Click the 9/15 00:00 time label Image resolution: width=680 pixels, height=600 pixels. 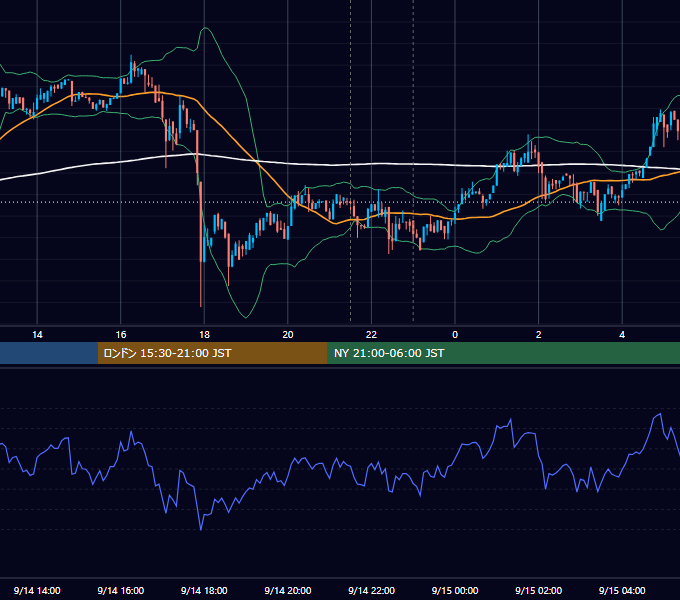[455, 590]
